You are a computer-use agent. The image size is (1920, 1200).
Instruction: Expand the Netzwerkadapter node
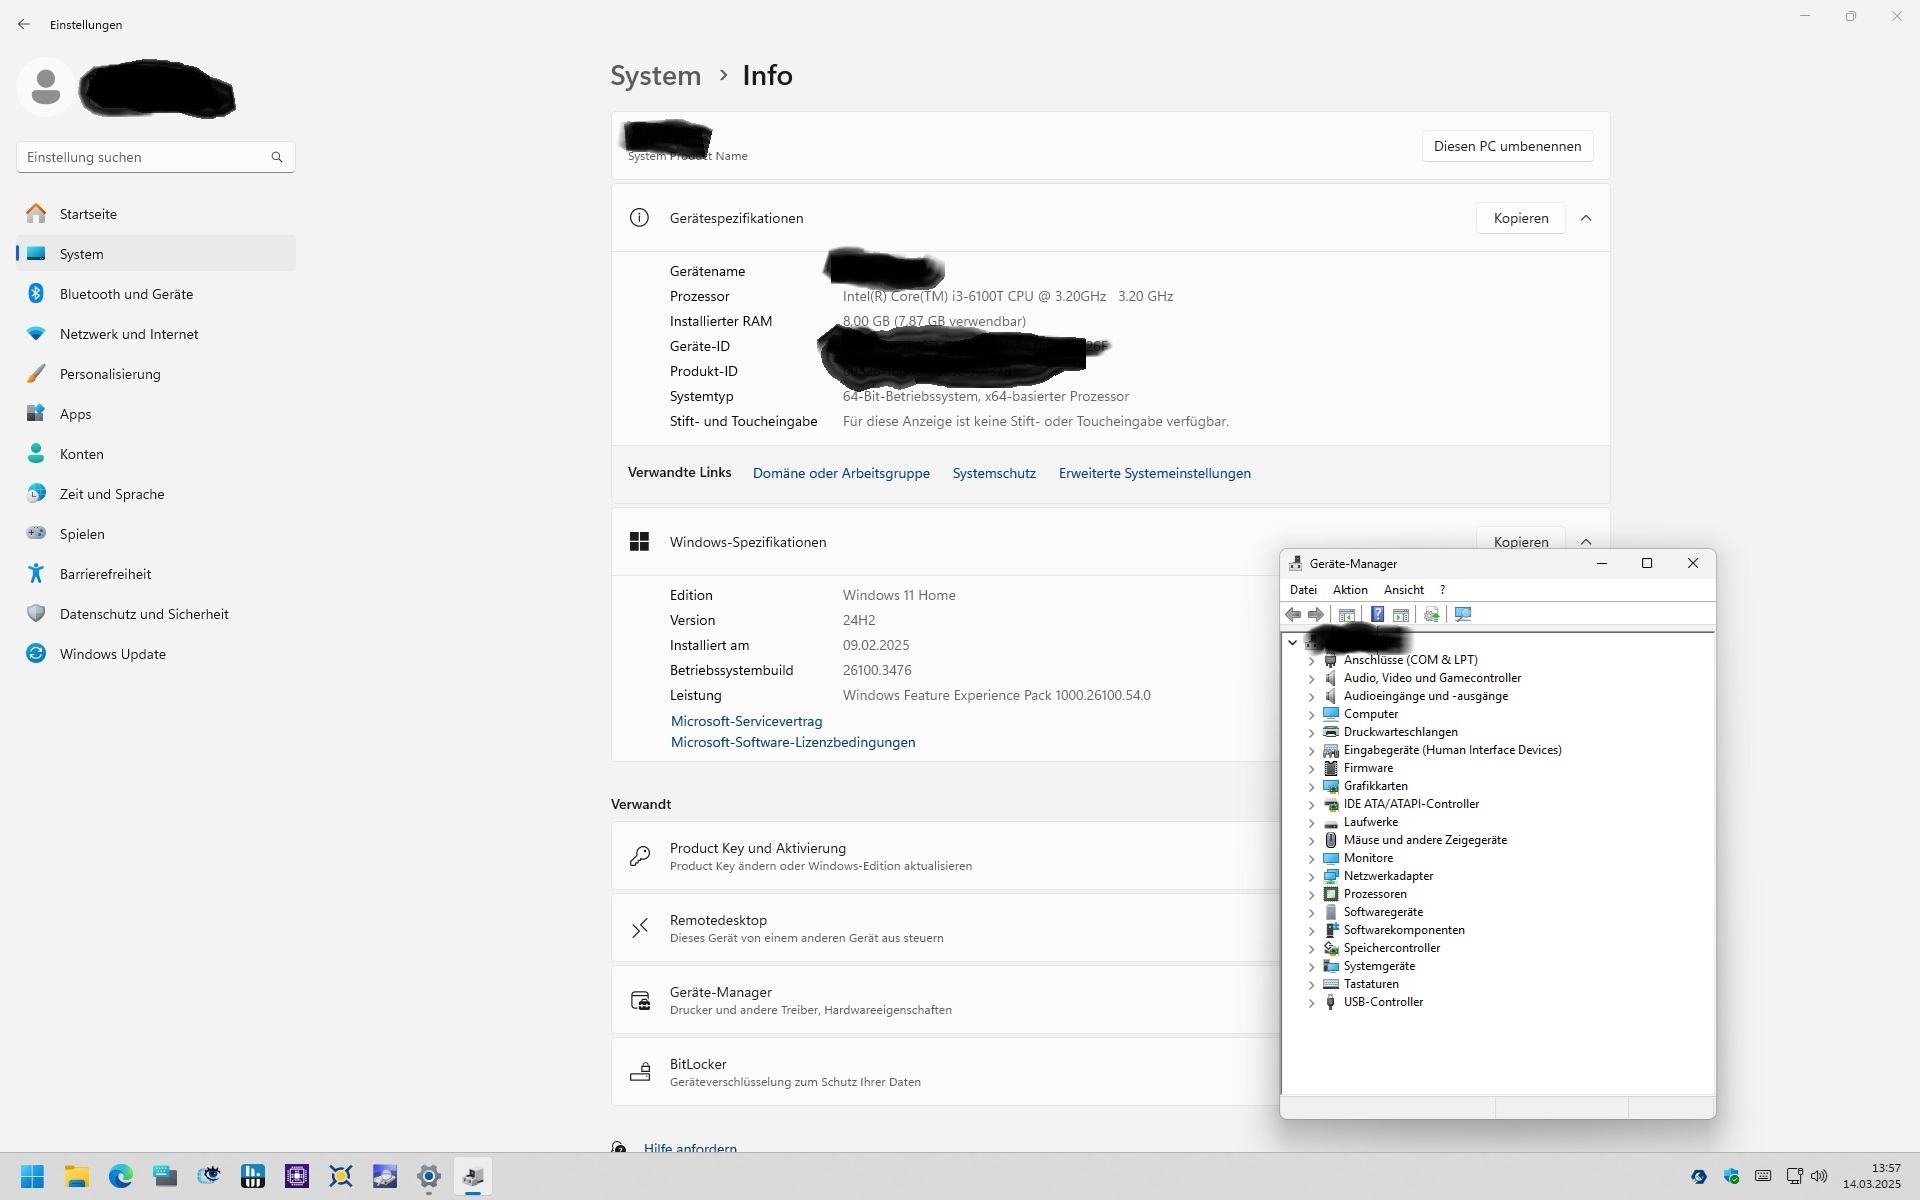1311,876
